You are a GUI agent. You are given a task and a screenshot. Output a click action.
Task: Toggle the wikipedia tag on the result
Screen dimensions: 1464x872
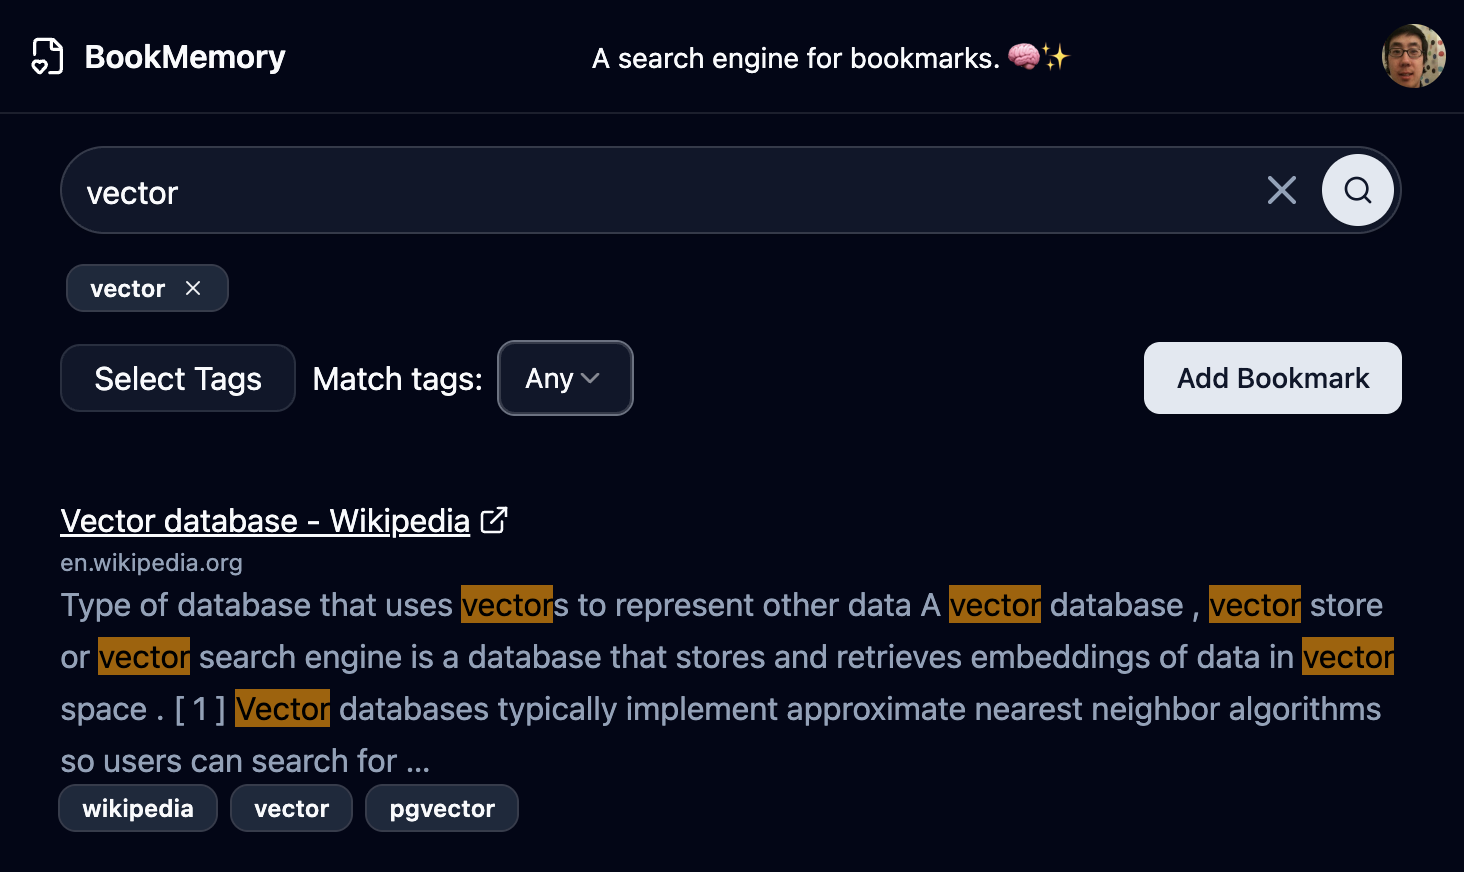tap(138, 808)
